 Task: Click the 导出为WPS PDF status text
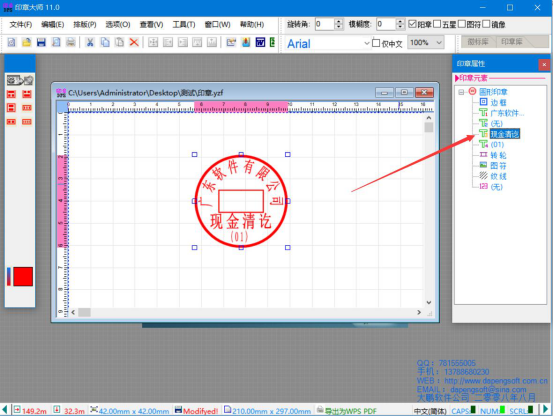pos(351,411)
